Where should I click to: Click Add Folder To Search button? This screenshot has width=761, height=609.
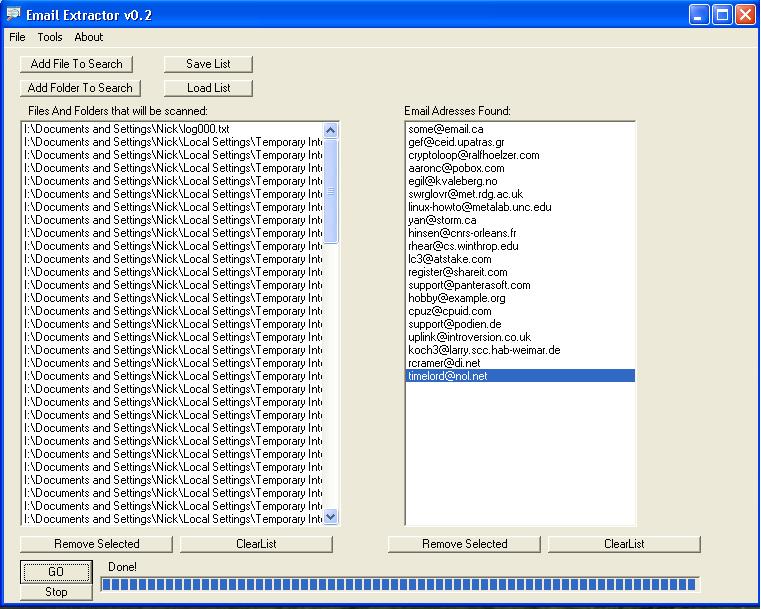click(x=80, y=88)
